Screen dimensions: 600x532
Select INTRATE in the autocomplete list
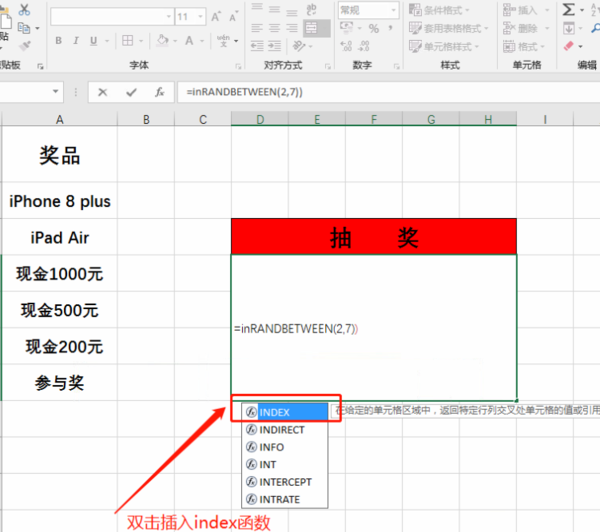tap(285, 499)
